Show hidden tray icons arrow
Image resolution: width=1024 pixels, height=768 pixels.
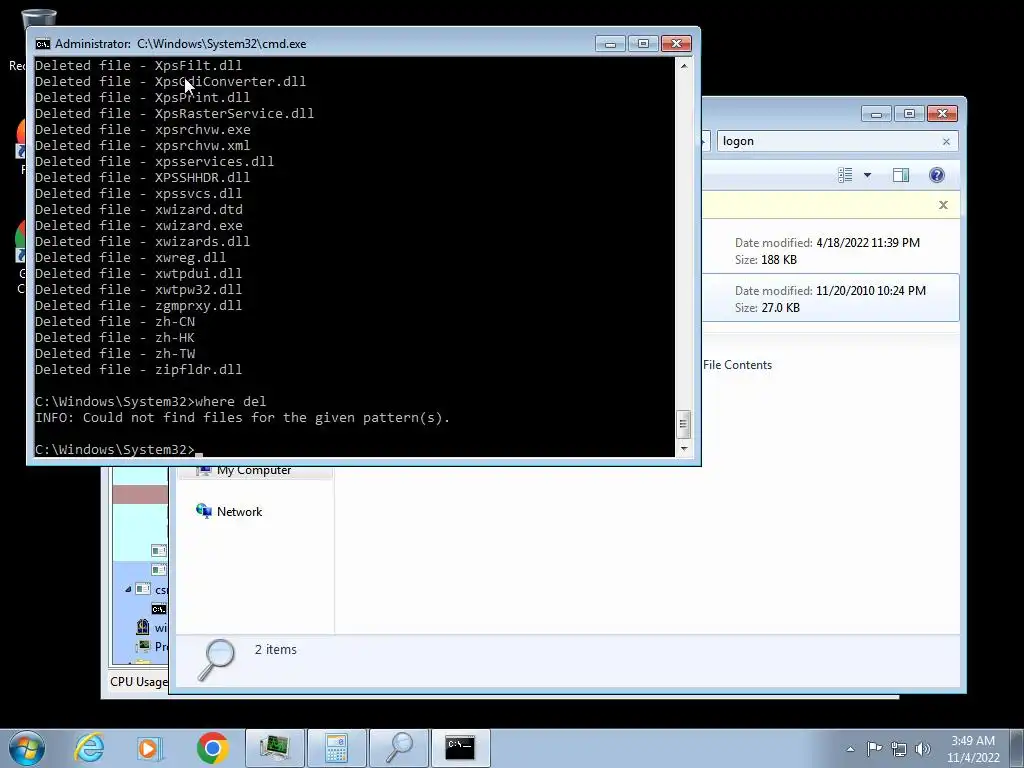point(850,749)
